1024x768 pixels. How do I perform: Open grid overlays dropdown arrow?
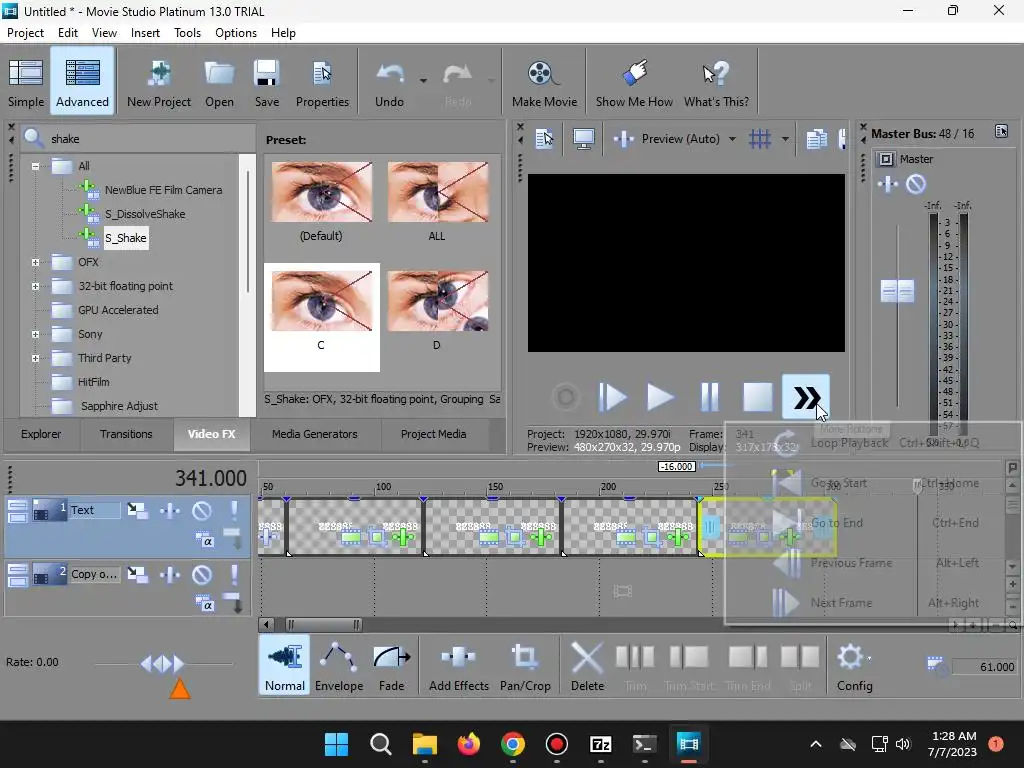pos(785,138)
